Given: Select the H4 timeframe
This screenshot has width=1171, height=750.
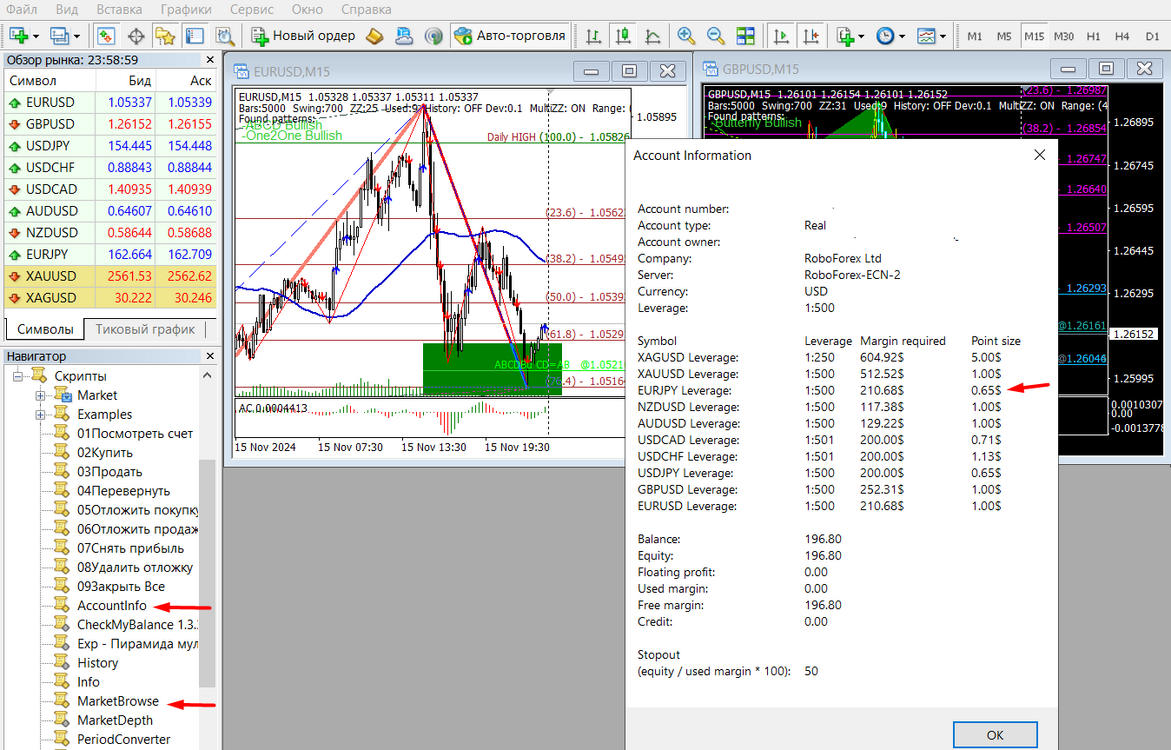Looking at the screenshot, I should click(1122, 36).
